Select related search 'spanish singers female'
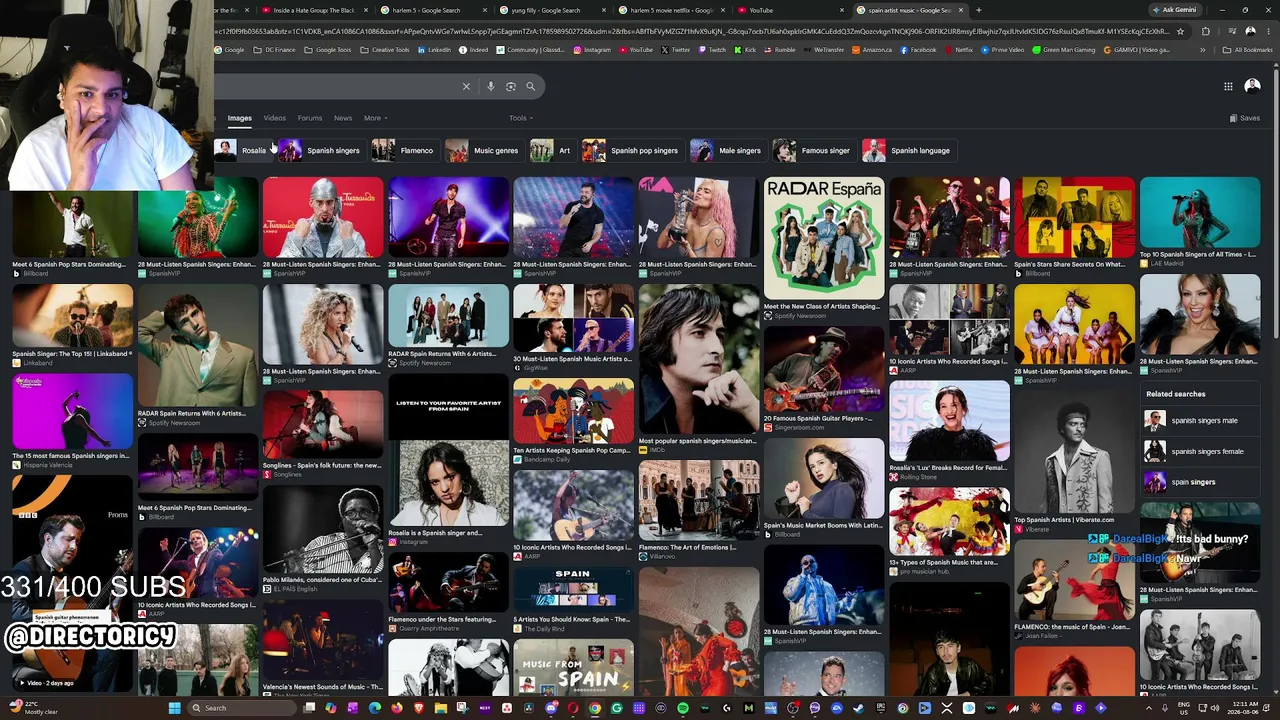1280x720 pixels. pos(1201,451)
